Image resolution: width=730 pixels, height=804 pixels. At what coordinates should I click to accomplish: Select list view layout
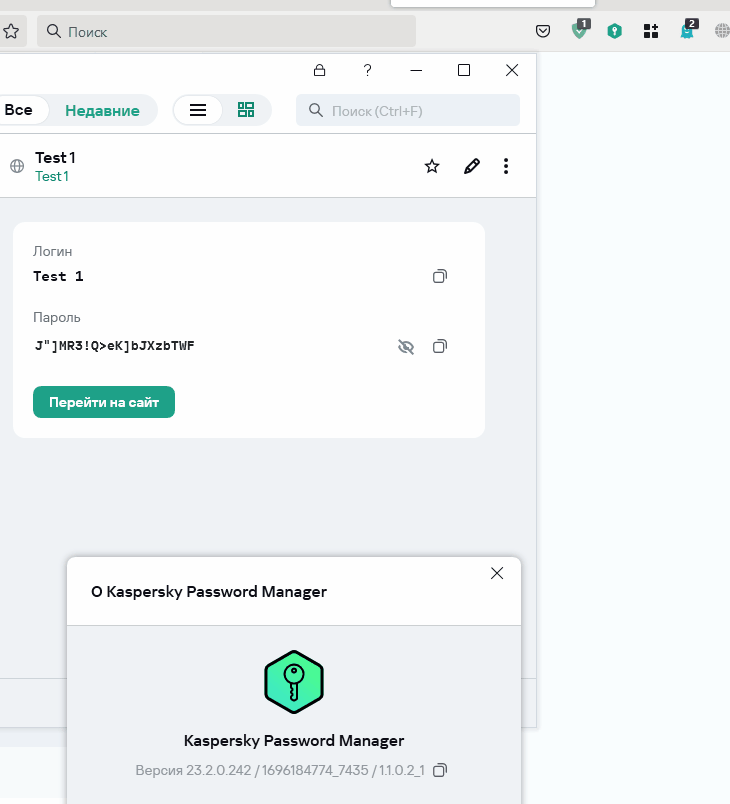pyautogui.click(x=198, y=110)
